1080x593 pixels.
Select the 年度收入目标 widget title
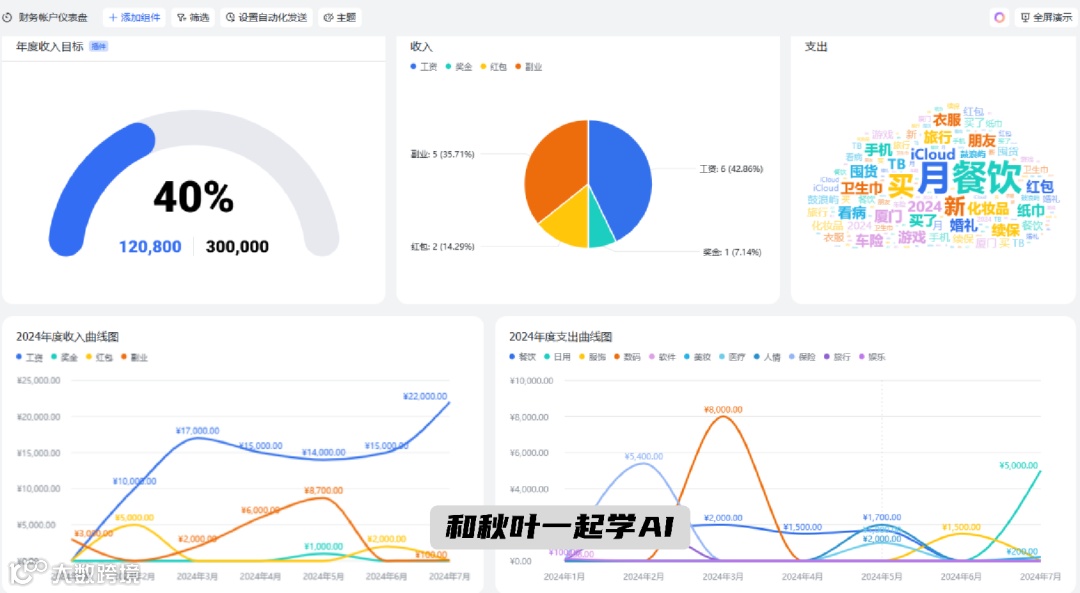(50, 46)
